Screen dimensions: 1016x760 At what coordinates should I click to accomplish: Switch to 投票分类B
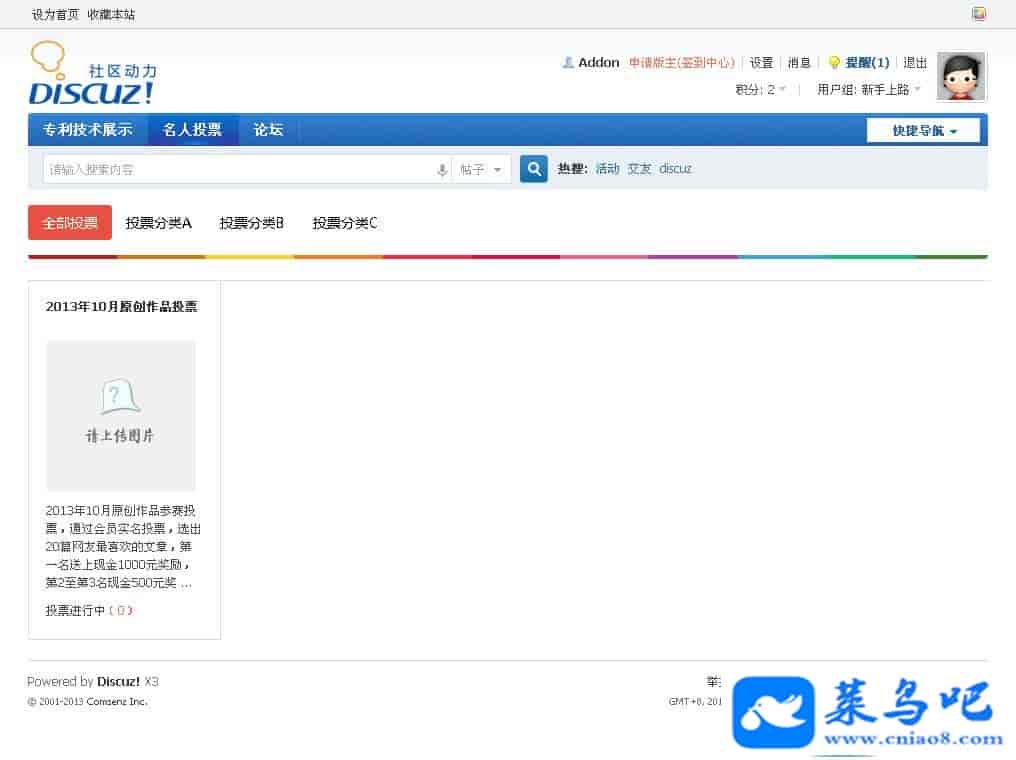(x=251, y=224)
